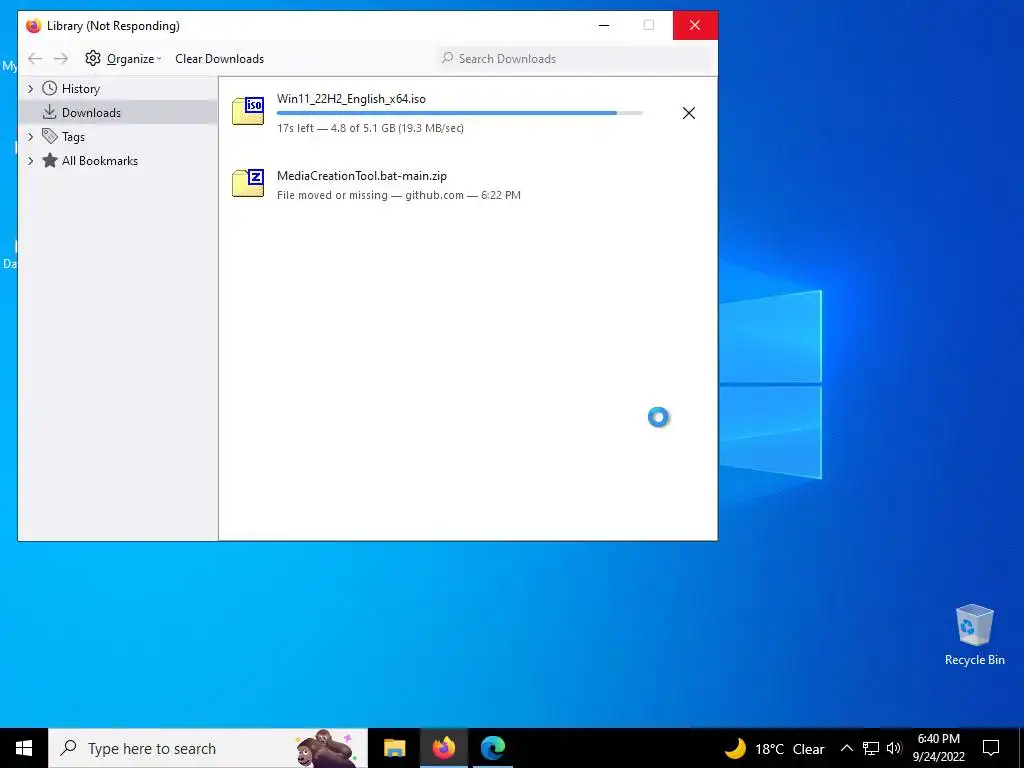Click the All Bookmarks star icon
The image size is (1024, 768).
(50, 160)
